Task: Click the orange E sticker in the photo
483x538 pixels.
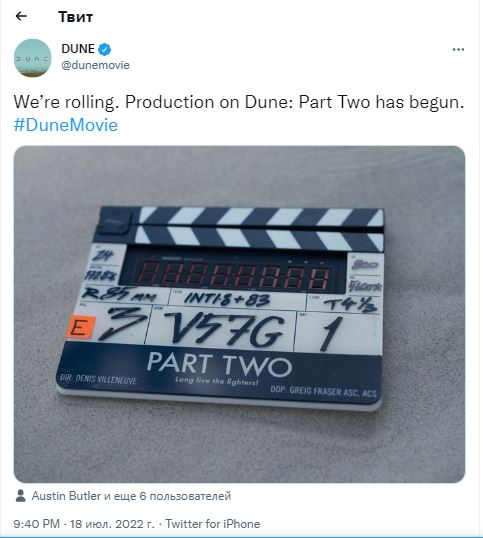Action: point(80,327)
